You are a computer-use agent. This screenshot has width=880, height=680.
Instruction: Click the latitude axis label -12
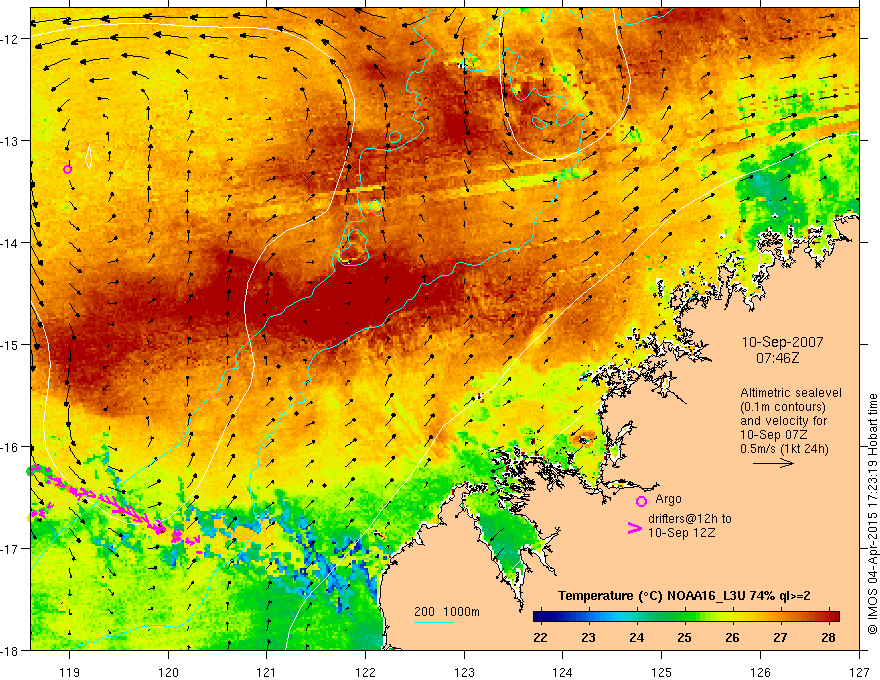[11, 39]
